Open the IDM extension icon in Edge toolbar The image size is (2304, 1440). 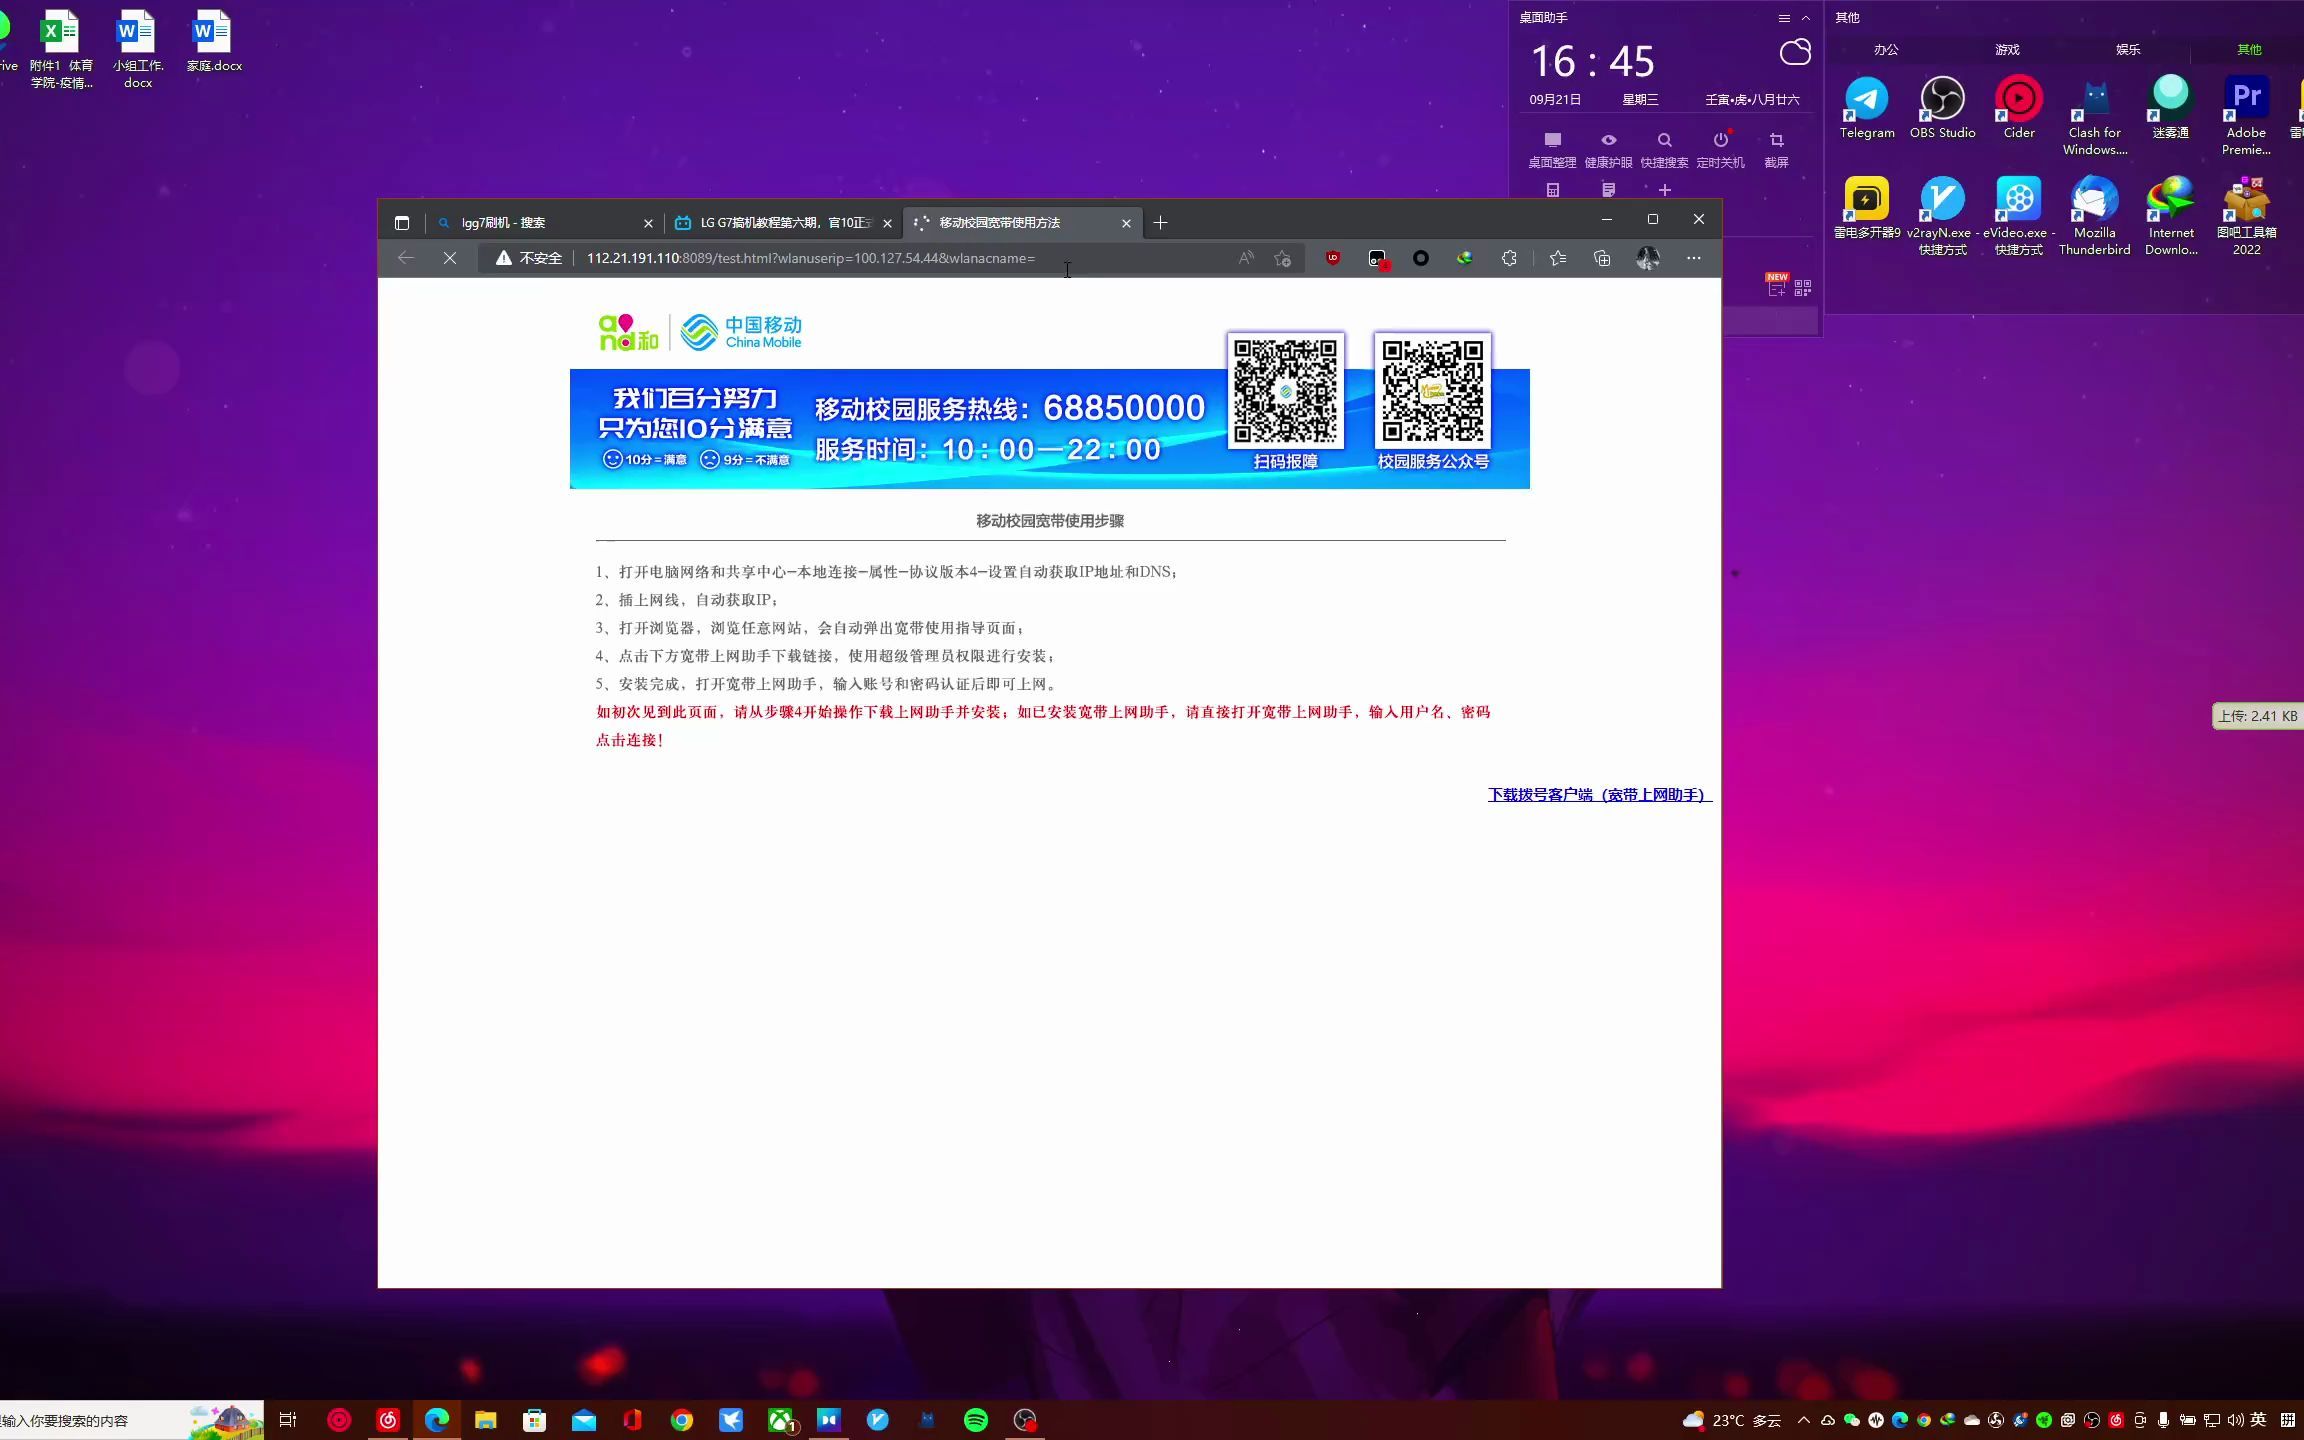click(1465, 258)
